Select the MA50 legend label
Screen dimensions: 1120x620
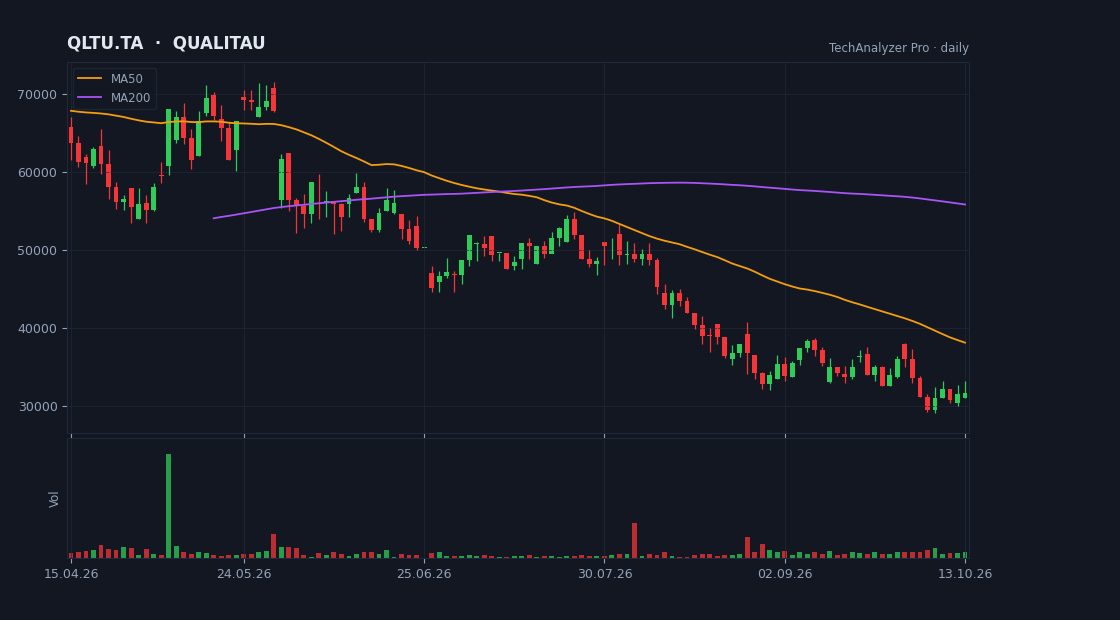pos(126,79)
